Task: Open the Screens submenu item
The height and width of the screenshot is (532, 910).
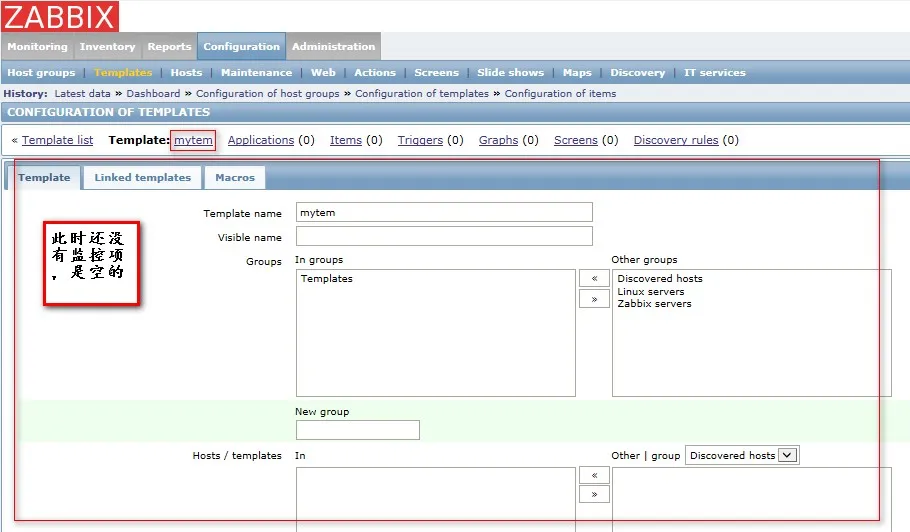Action: [436, 73]
